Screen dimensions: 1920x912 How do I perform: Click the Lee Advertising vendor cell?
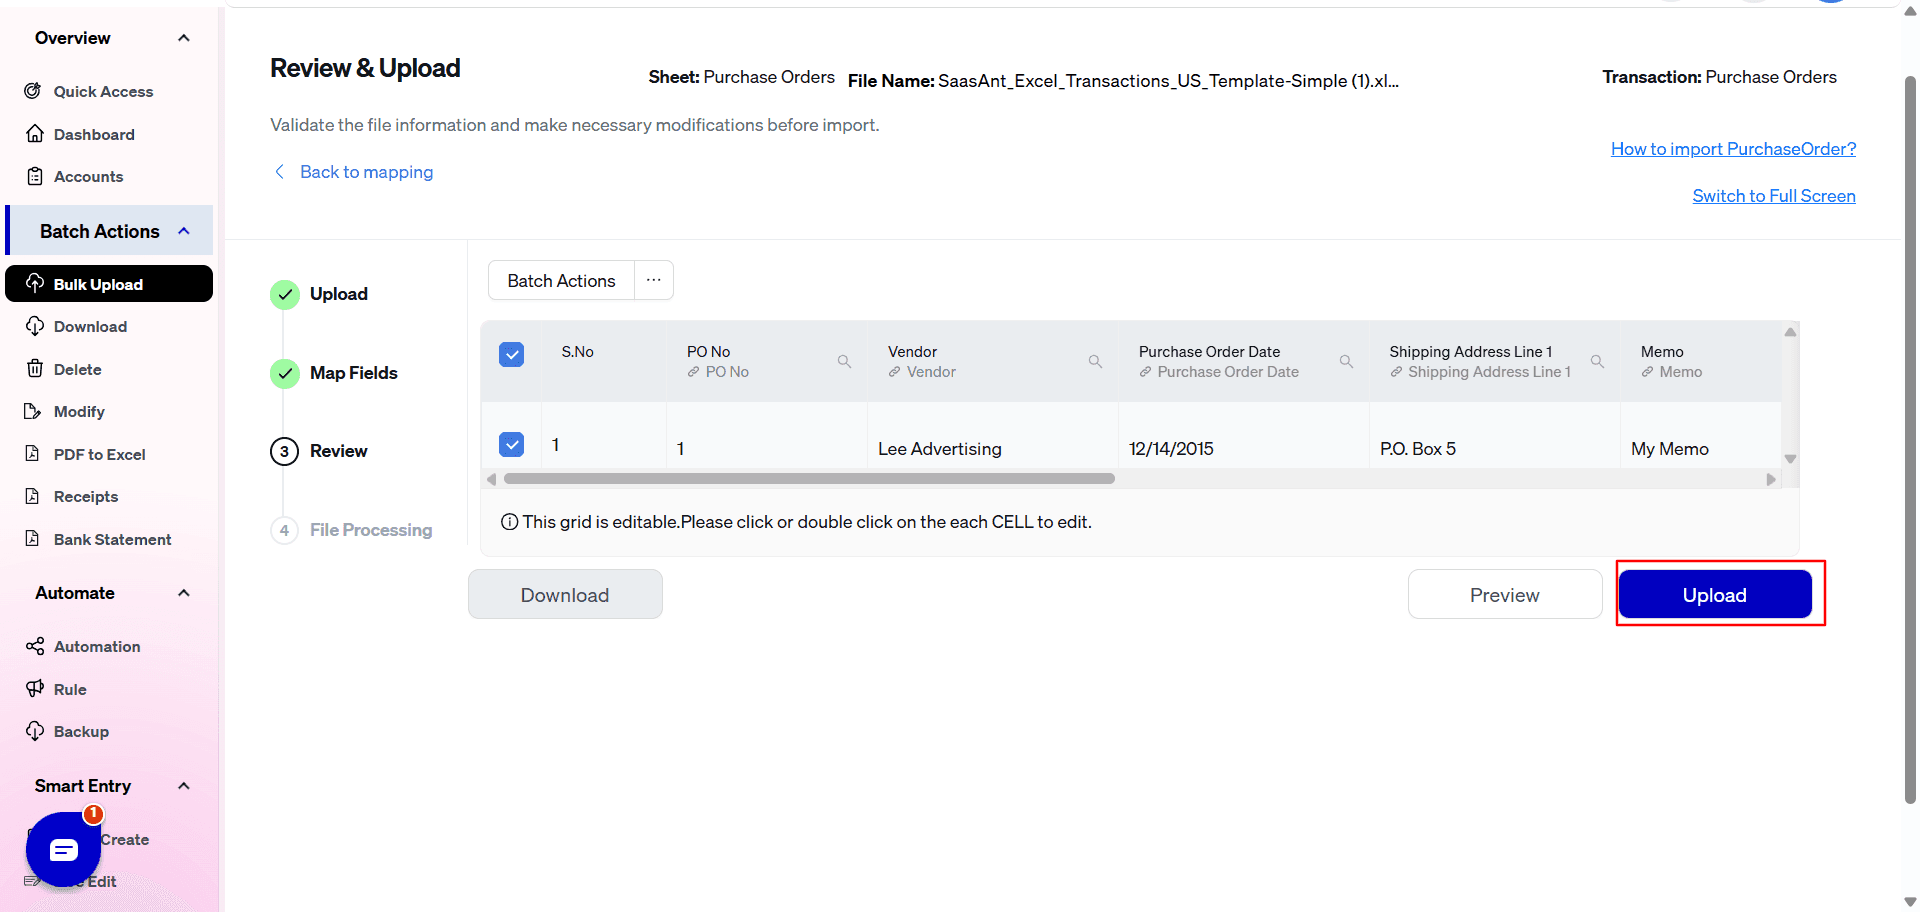(x=939, y=449)
